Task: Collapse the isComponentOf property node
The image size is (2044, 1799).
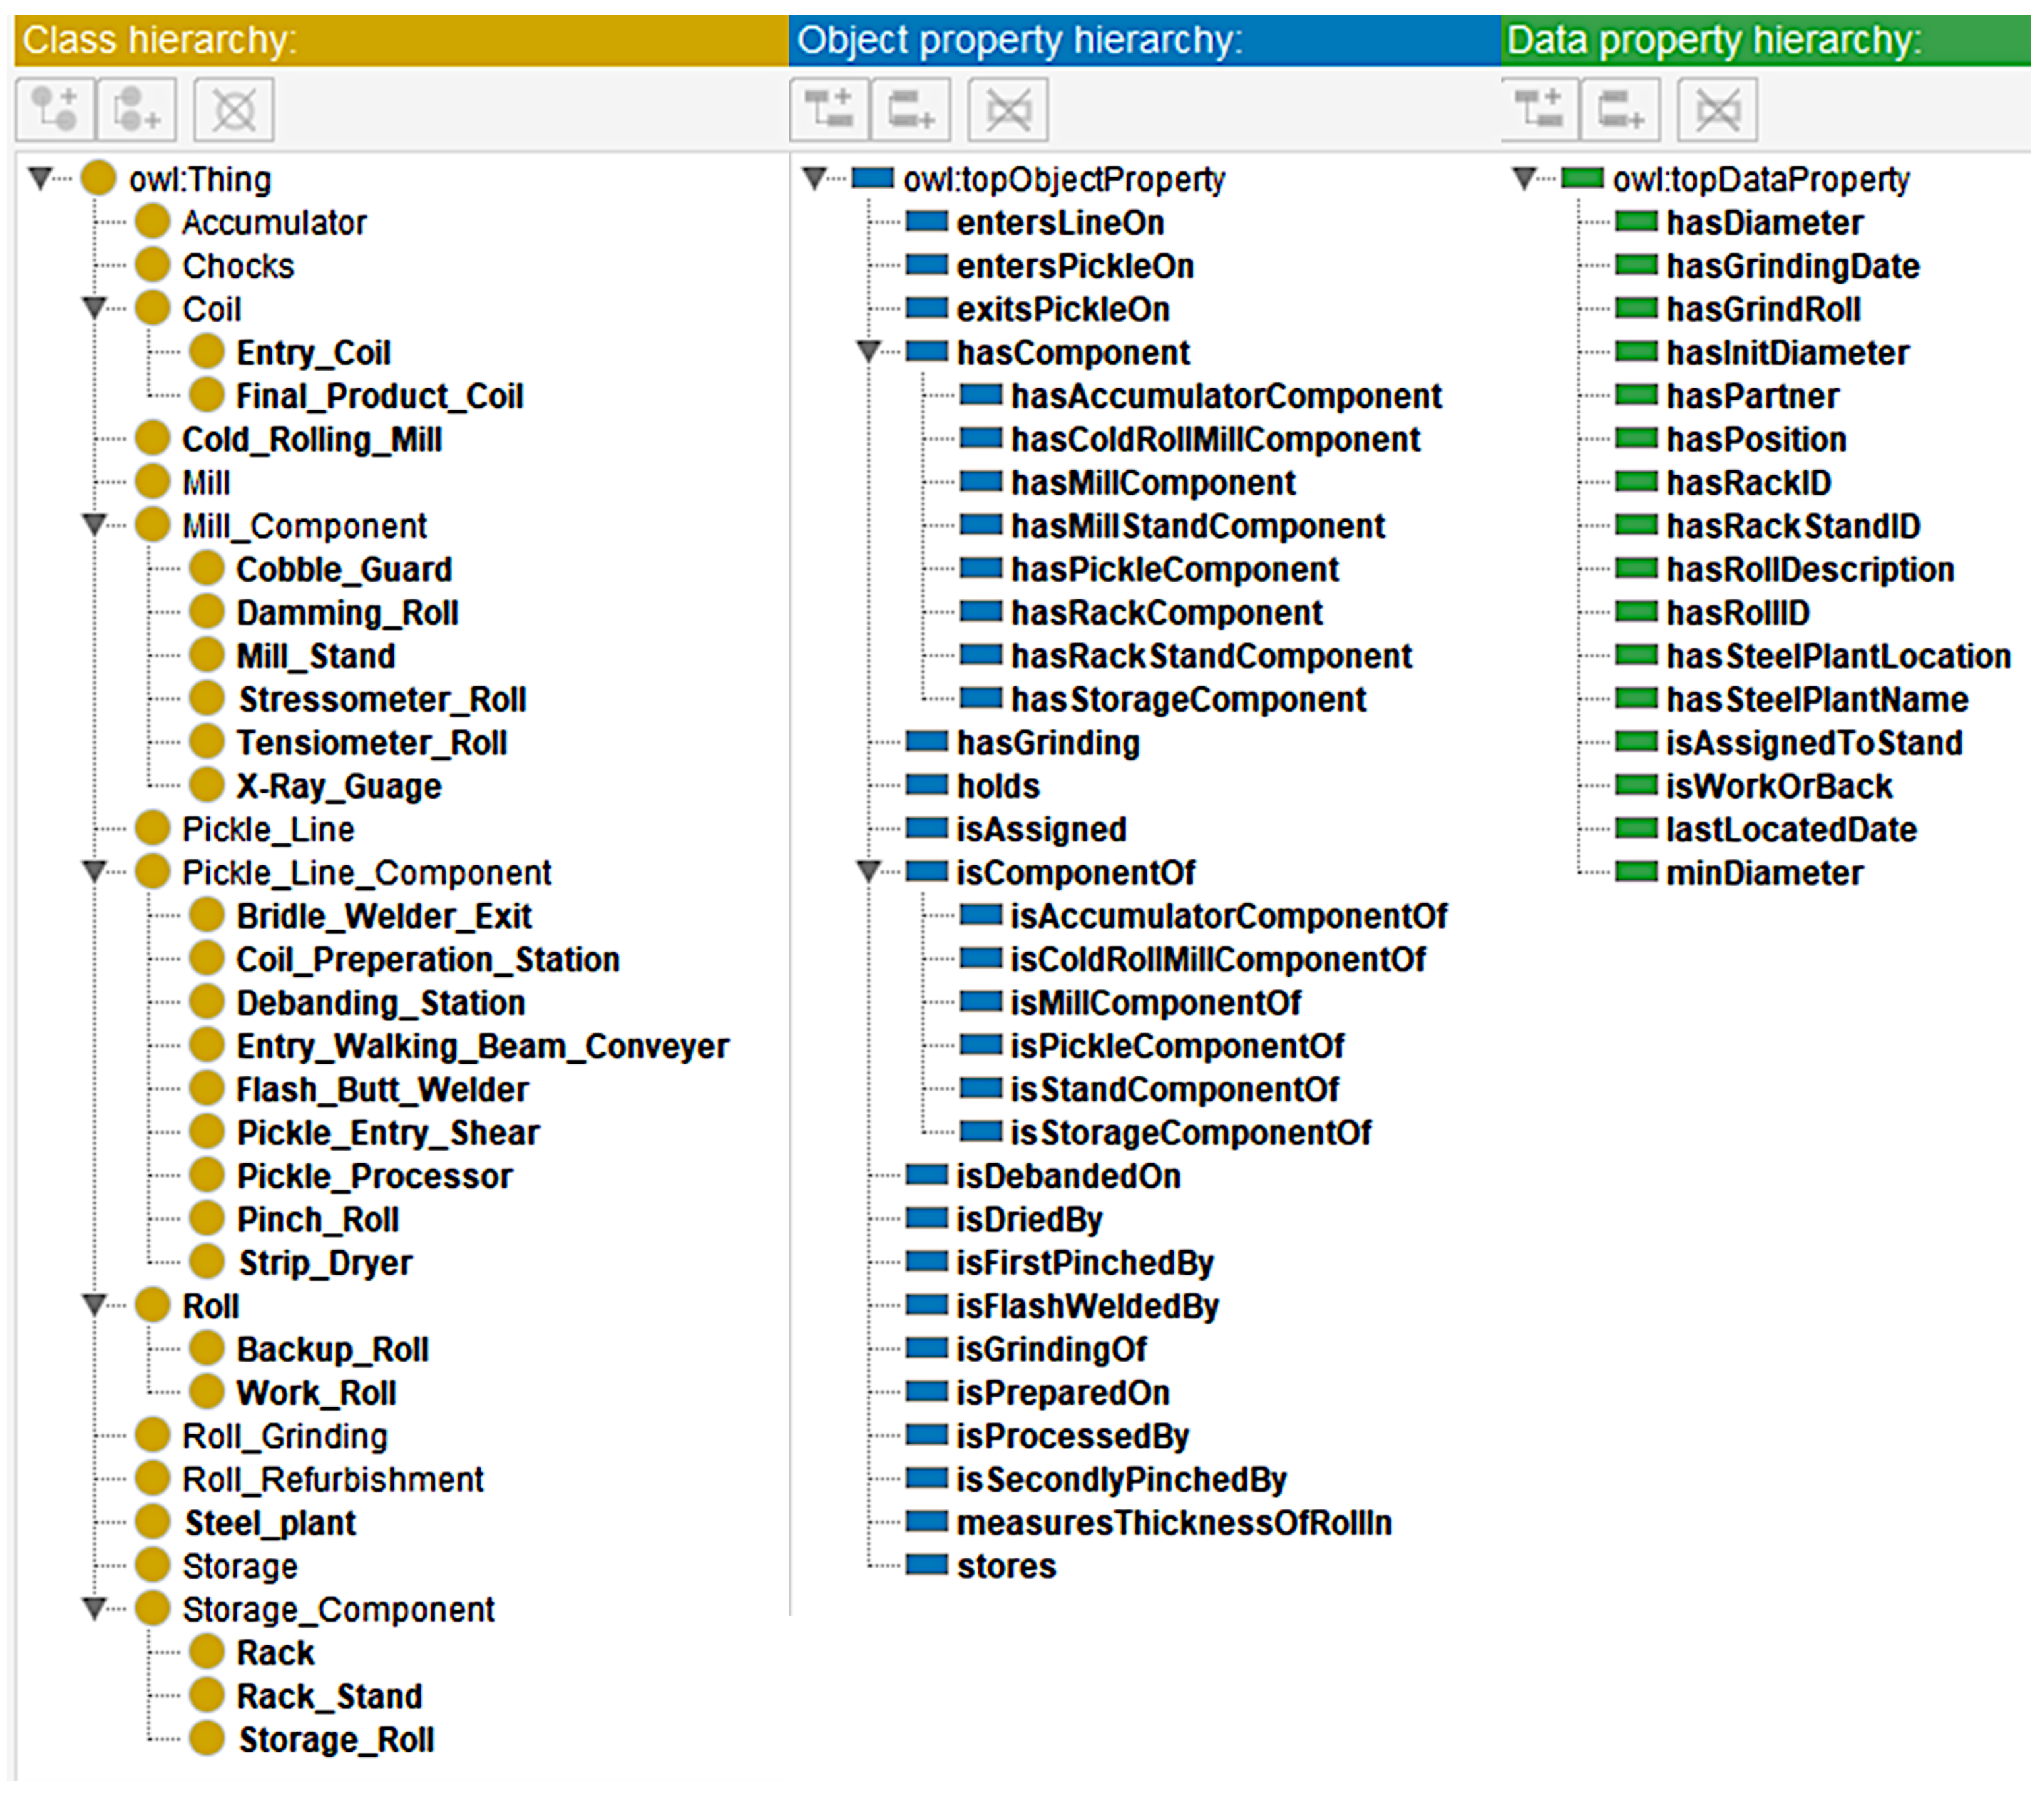Action: point(869,872)
